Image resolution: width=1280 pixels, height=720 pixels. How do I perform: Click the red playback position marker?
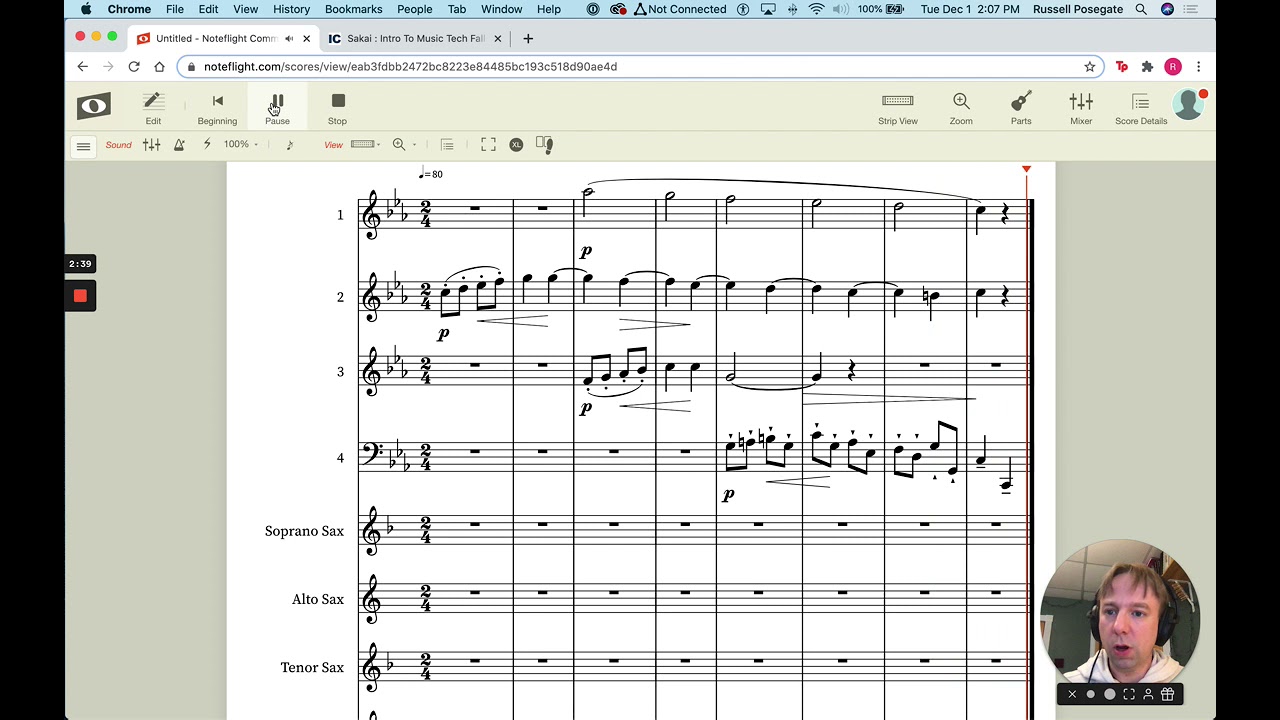tap(1026, 169)
